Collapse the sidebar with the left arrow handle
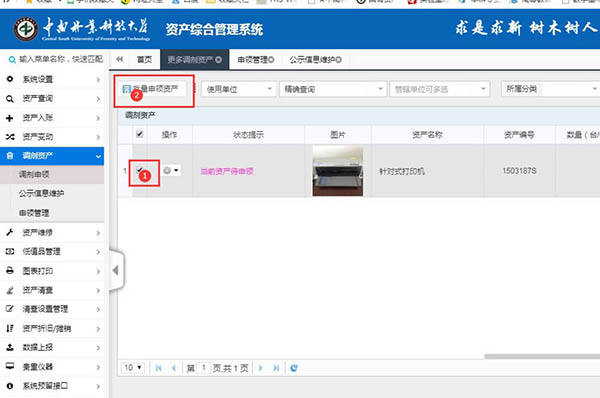Viewport: 600px width, 398px height. click(116, 270)
